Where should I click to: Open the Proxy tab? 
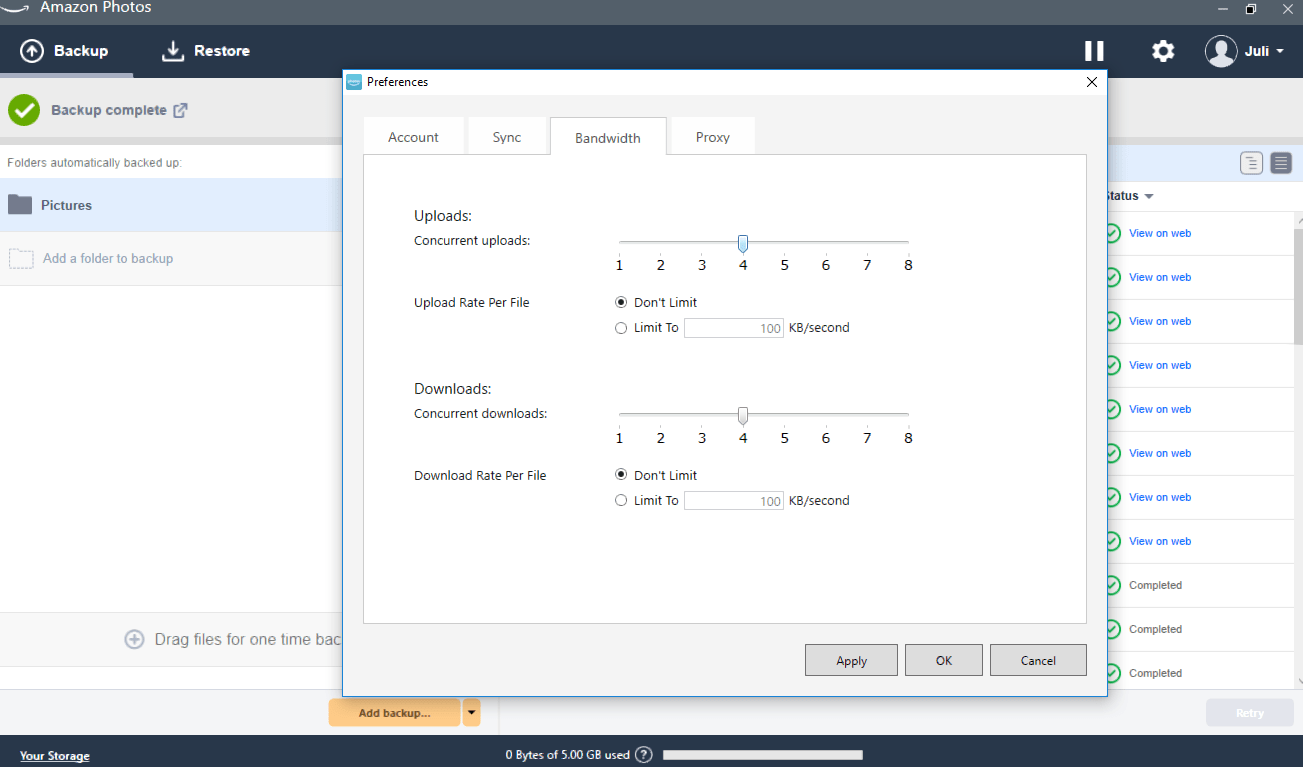[x=713, y=137]
